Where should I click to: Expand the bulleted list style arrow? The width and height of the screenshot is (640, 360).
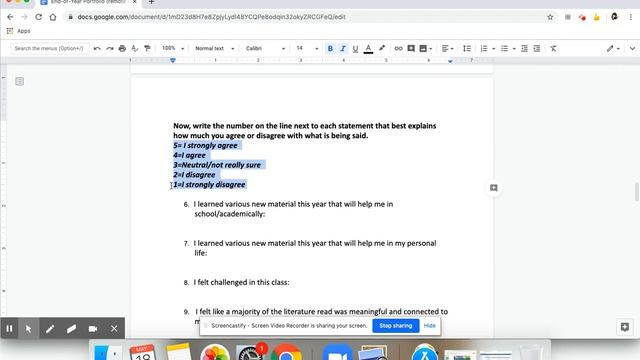point(514,49)
